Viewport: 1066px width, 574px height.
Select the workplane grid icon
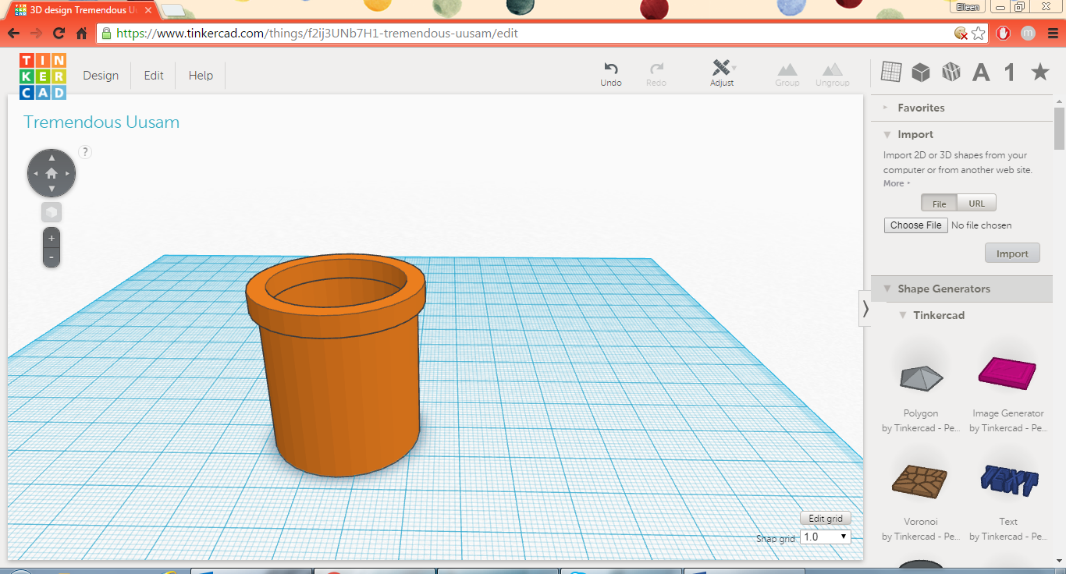tap(891, 71)
